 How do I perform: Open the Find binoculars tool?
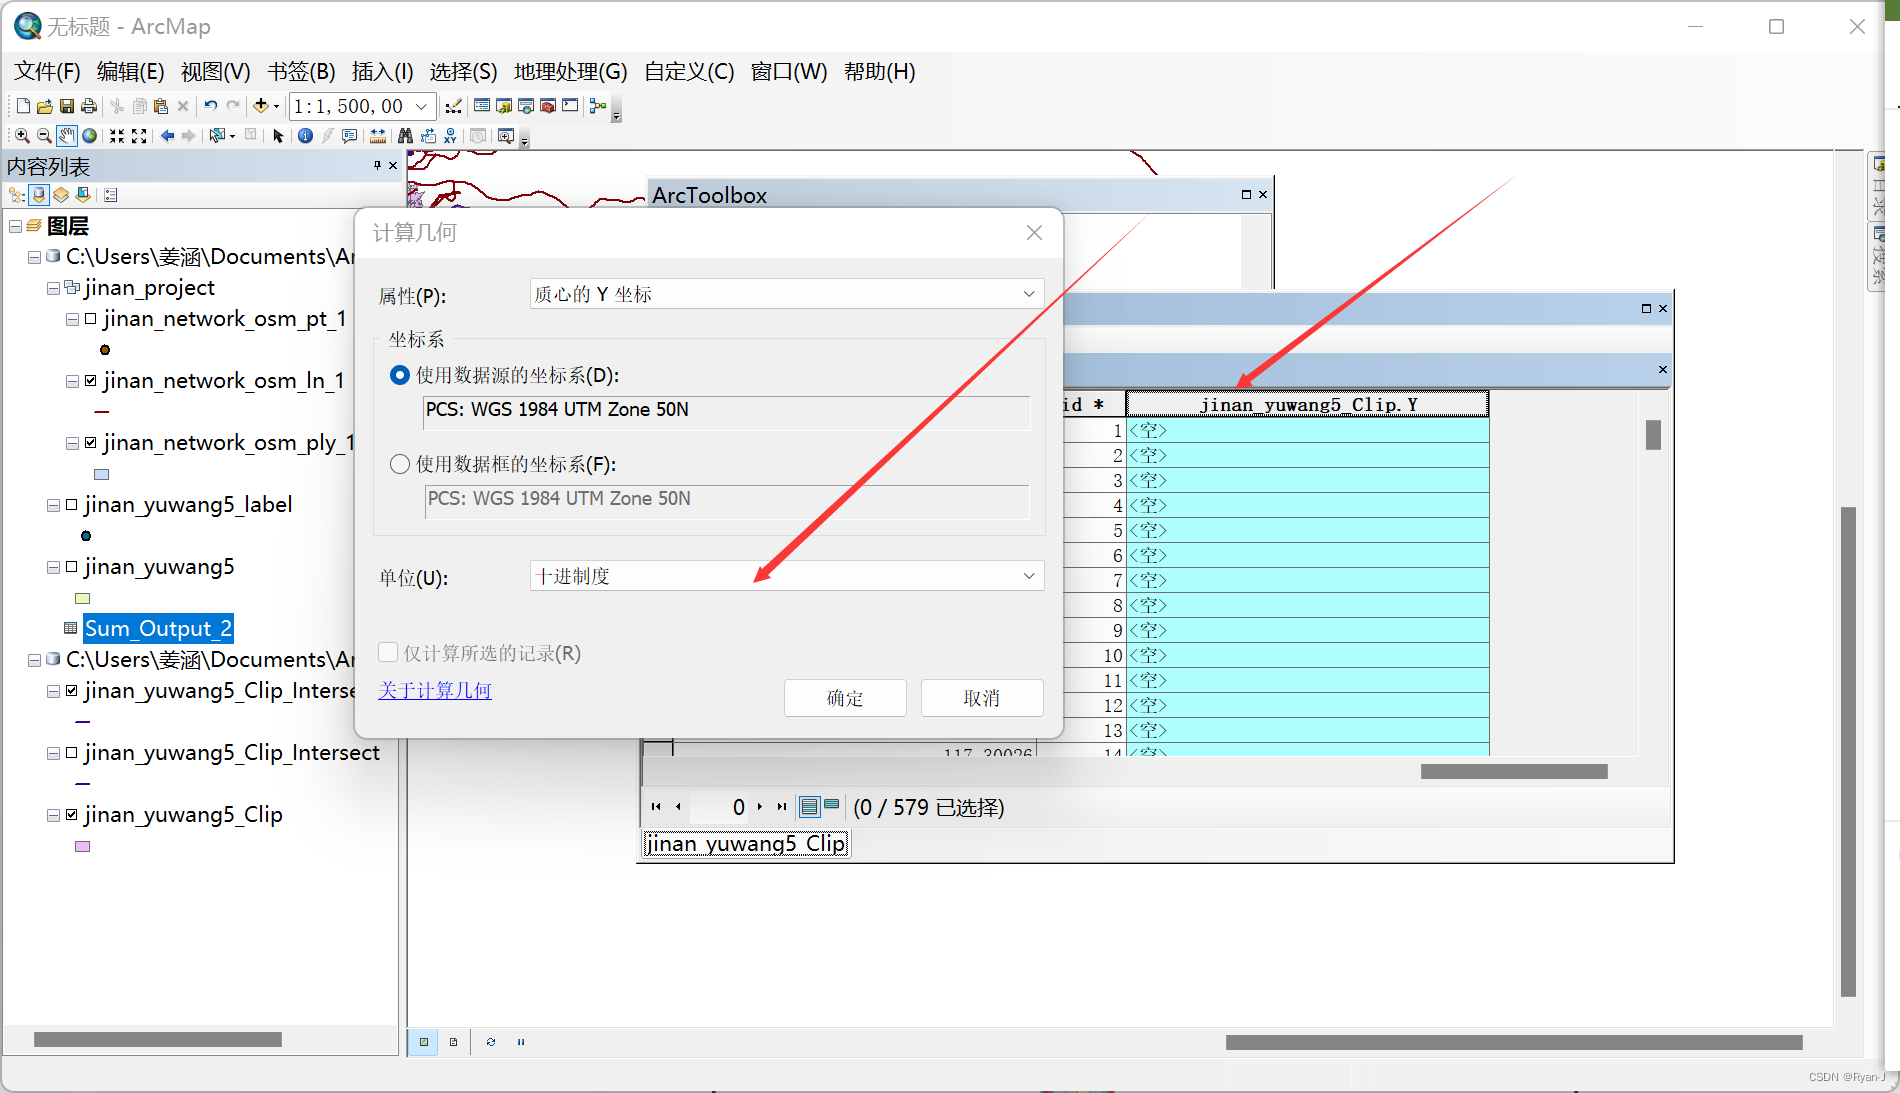(x=405, y=136)
